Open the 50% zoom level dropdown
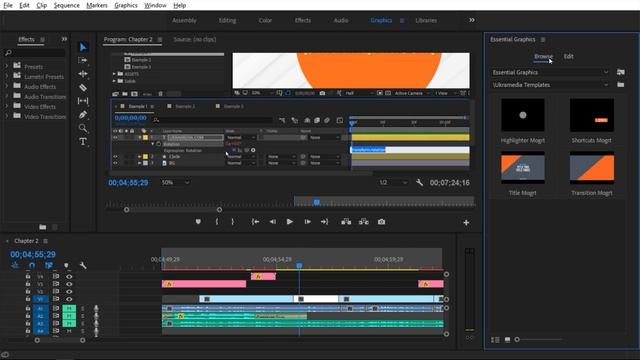This screenshot has width=640, height=360. (x=175, y=182)
